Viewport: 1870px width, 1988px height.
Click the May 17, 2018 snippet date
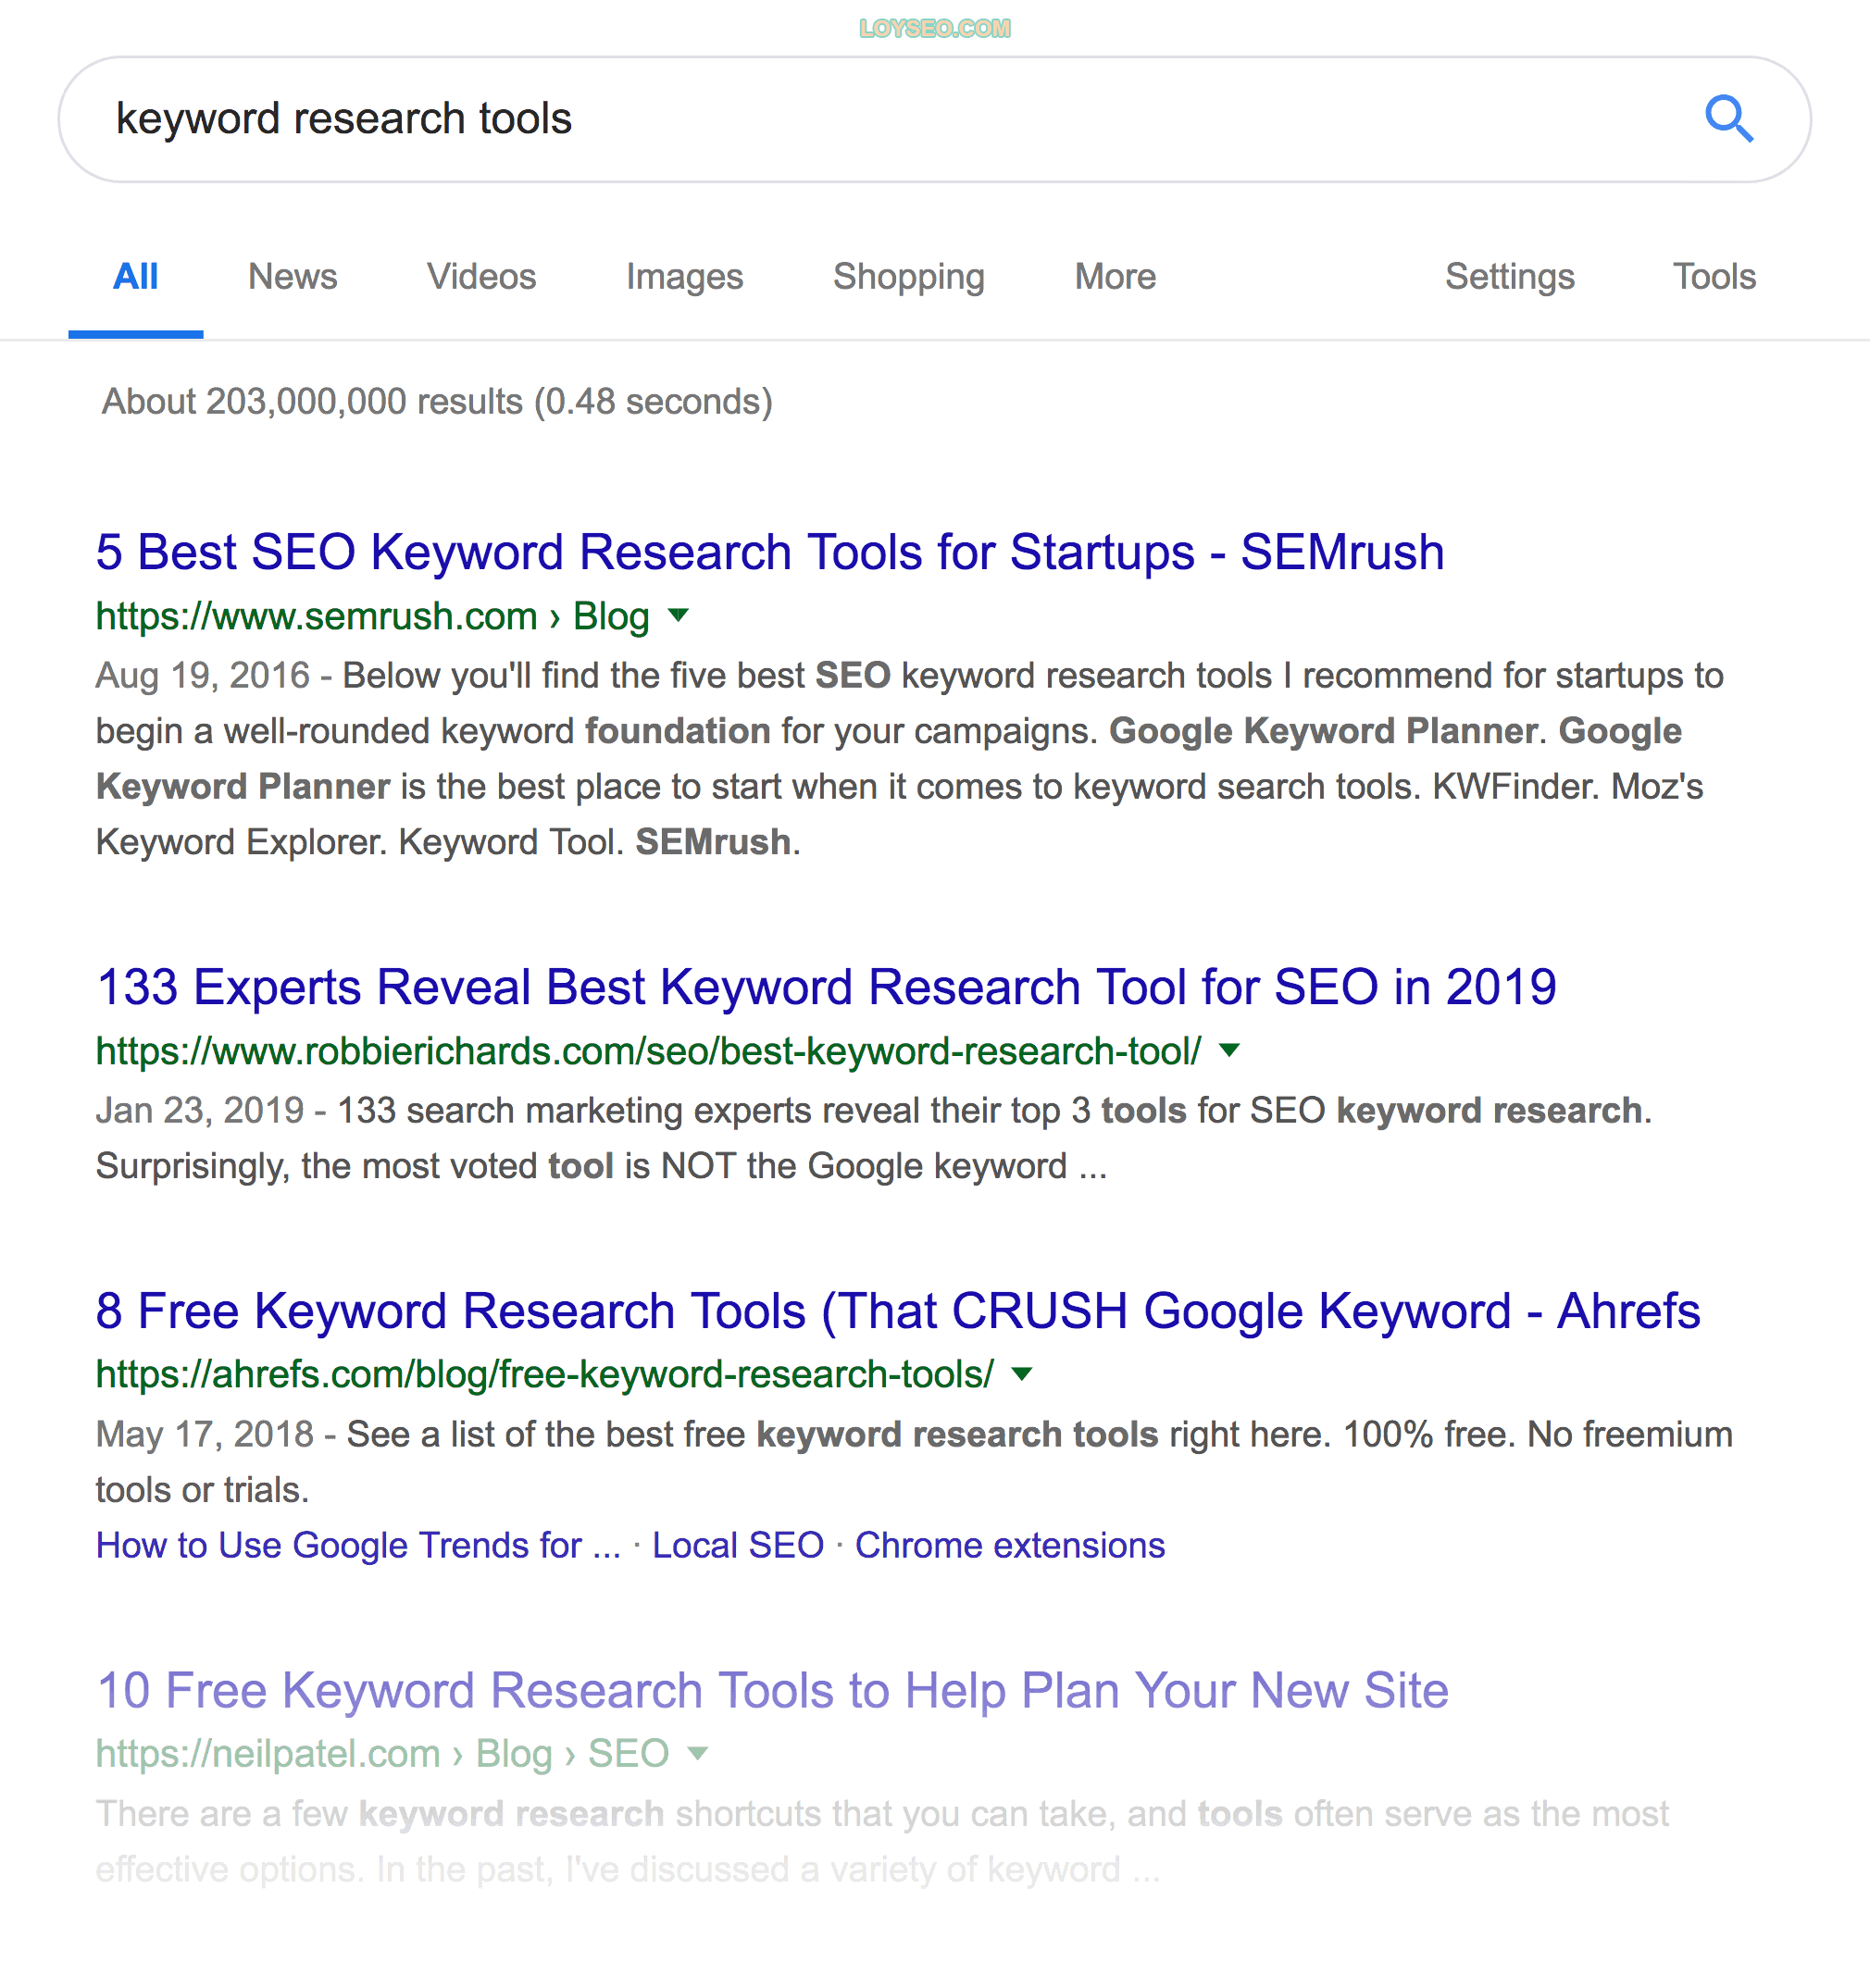205,1434
